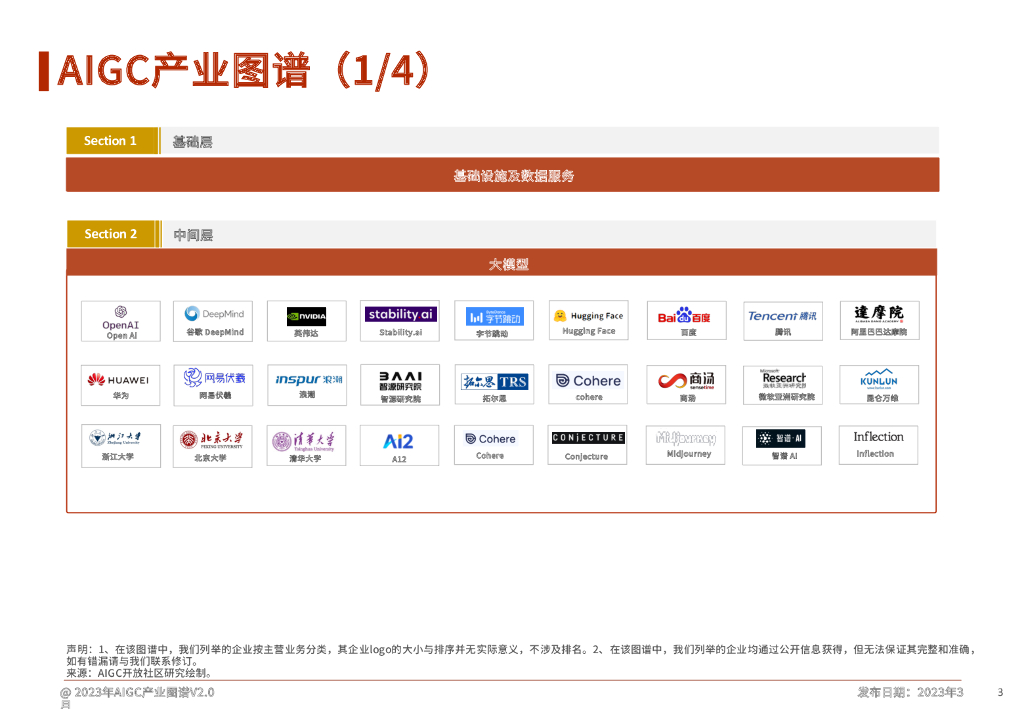1024x709 pixels.
Task: Click the Section 2 label
Action: pos(112,234)
